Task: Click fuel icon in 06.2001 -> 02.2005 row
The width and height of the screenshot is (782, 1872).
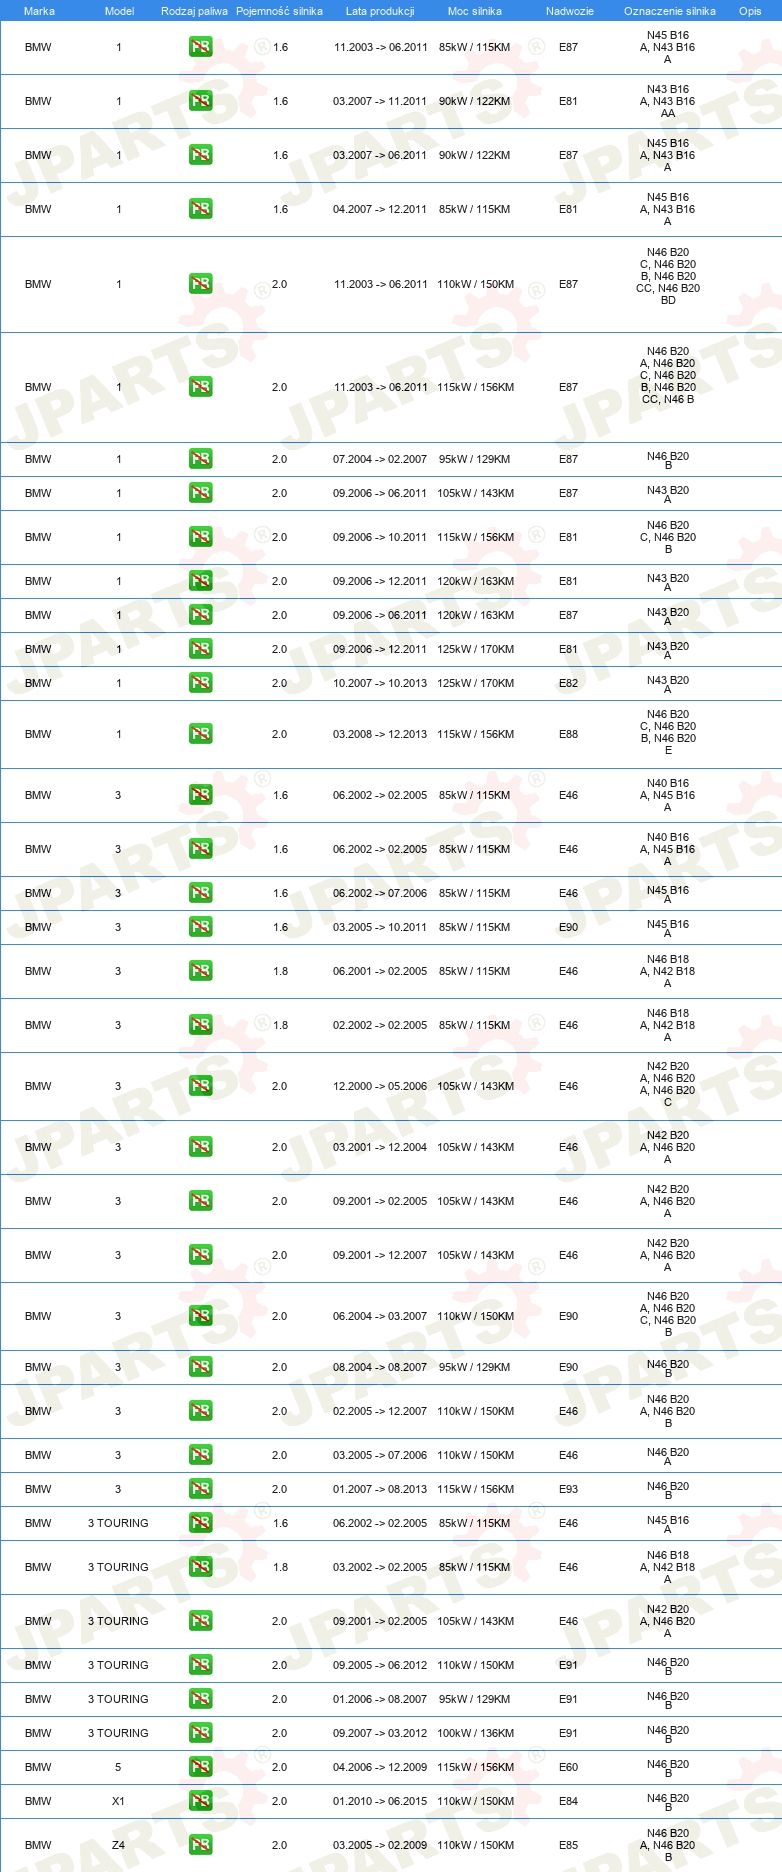Action: 200,971
